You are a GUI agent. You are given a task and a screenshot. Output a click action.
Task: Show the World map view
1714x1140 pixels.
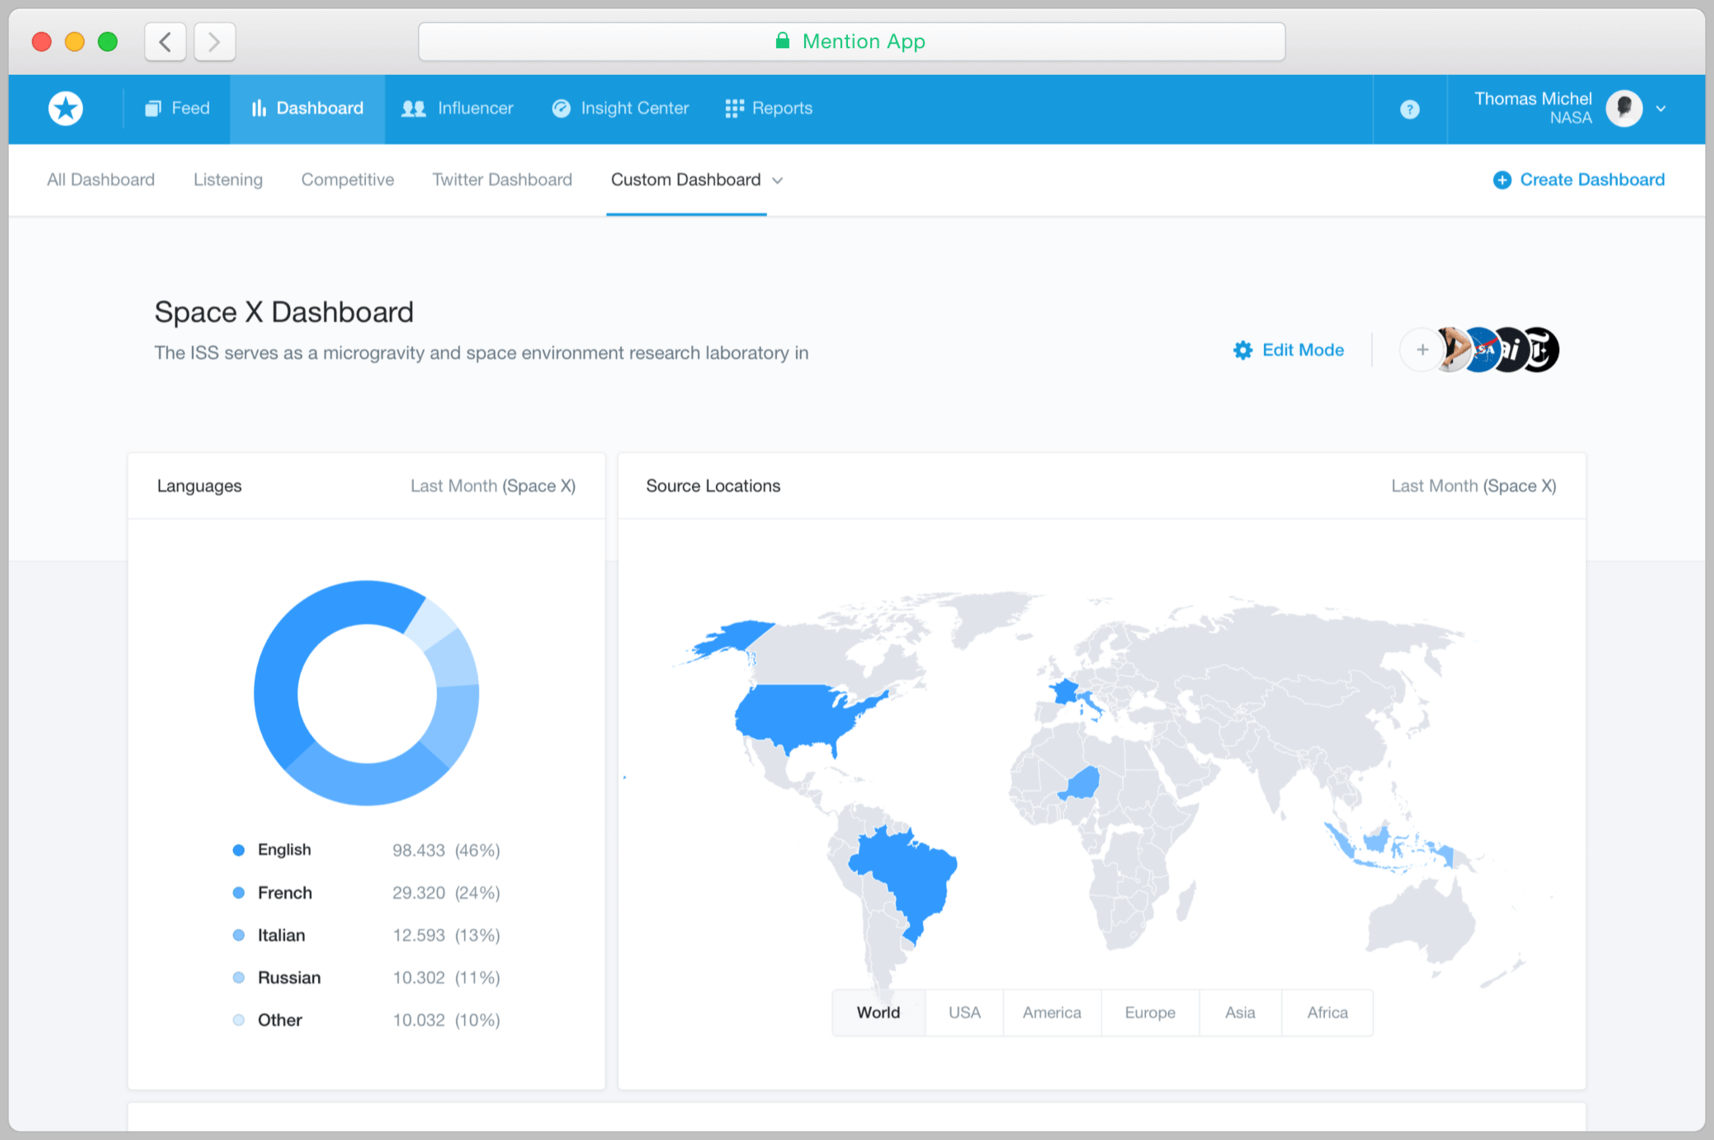(878, 1013)
